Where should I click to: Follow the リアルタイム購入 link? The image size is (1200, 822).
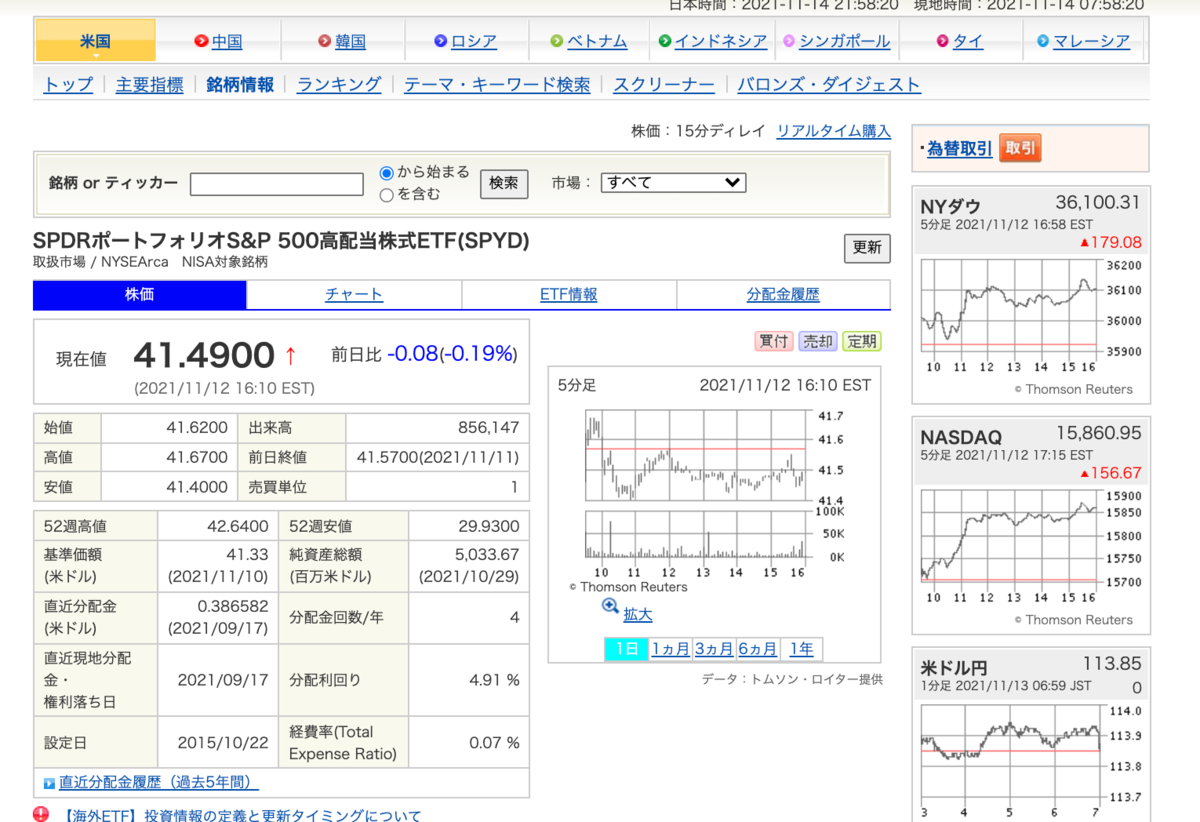point(833,131)
